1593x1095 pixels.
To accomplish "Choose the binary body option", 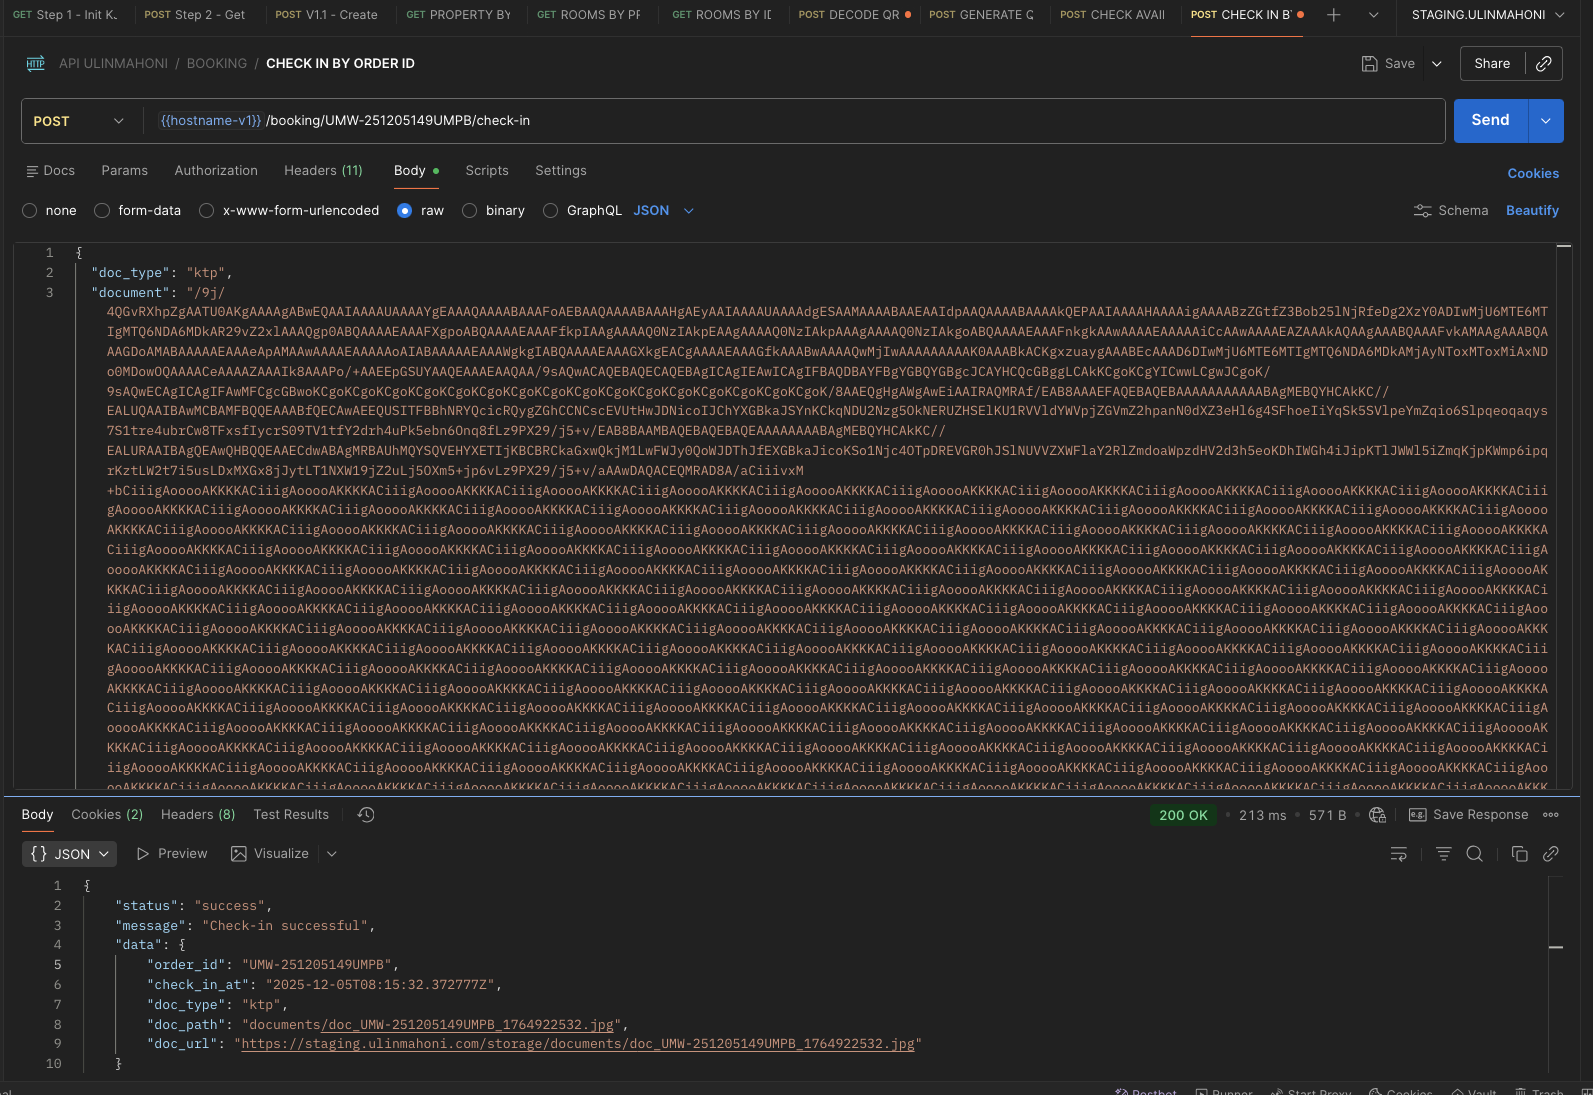I will (x=470, y=211).
